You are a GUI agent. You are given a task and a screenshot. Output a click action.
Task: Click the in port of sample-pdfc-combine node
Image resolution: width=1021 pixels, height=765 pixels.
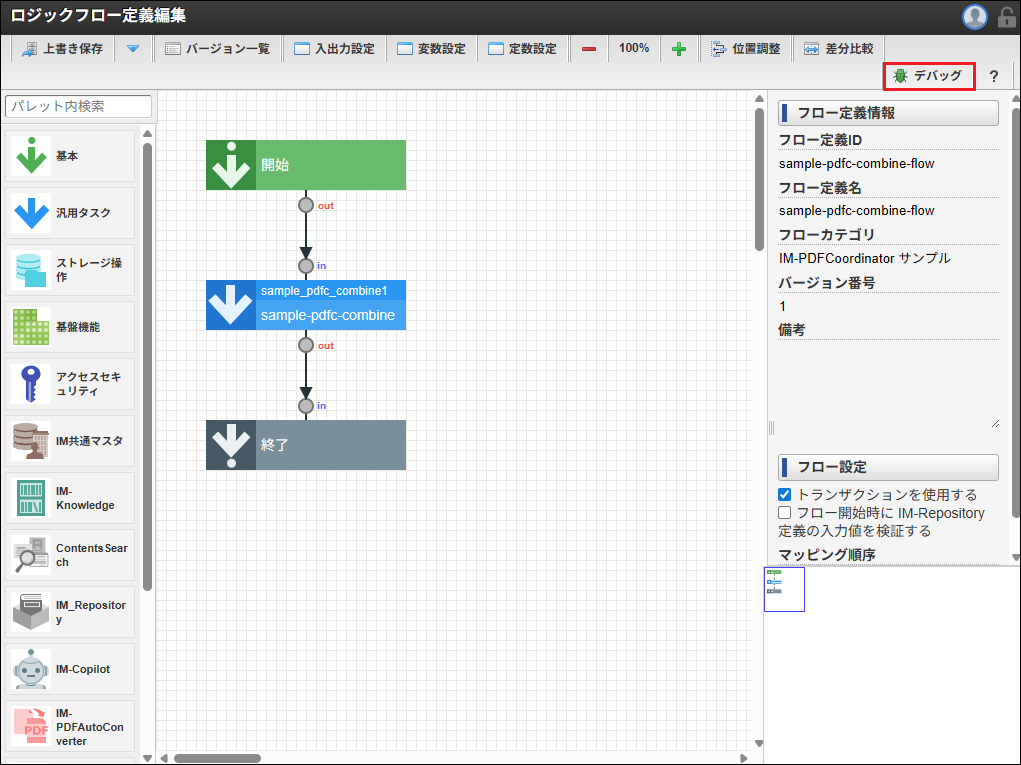306,266
